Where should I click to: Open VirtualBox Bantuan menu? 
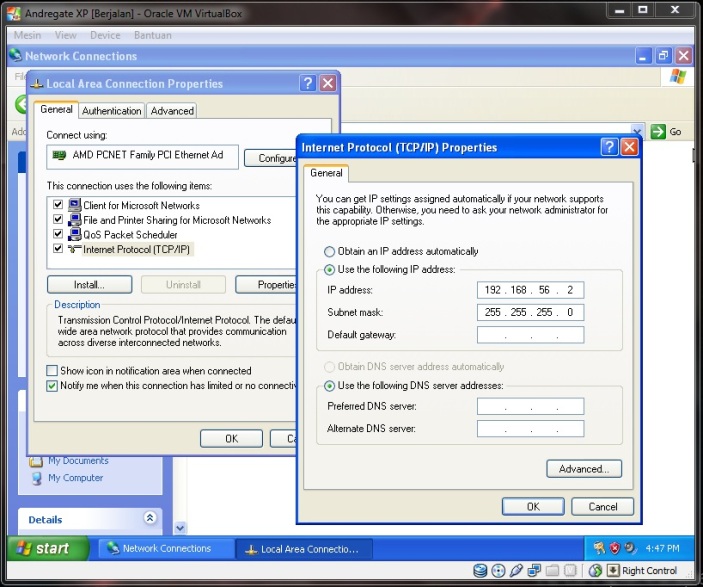tap(152, 35)
